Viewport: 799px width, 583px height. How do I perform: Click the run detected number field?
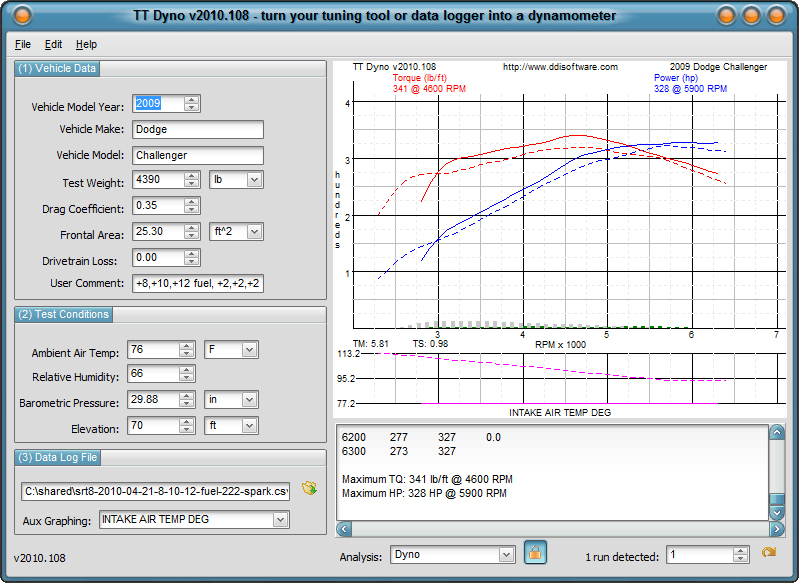(x=700, y=555)
